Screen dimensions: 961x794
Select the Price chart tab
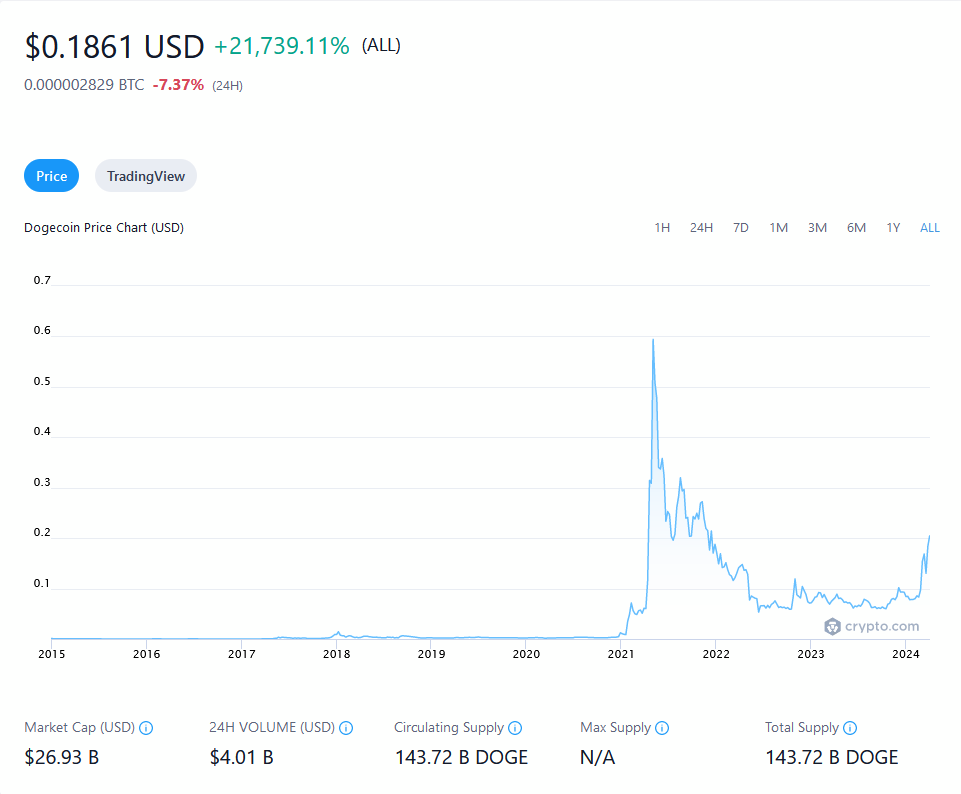(51, 176)
